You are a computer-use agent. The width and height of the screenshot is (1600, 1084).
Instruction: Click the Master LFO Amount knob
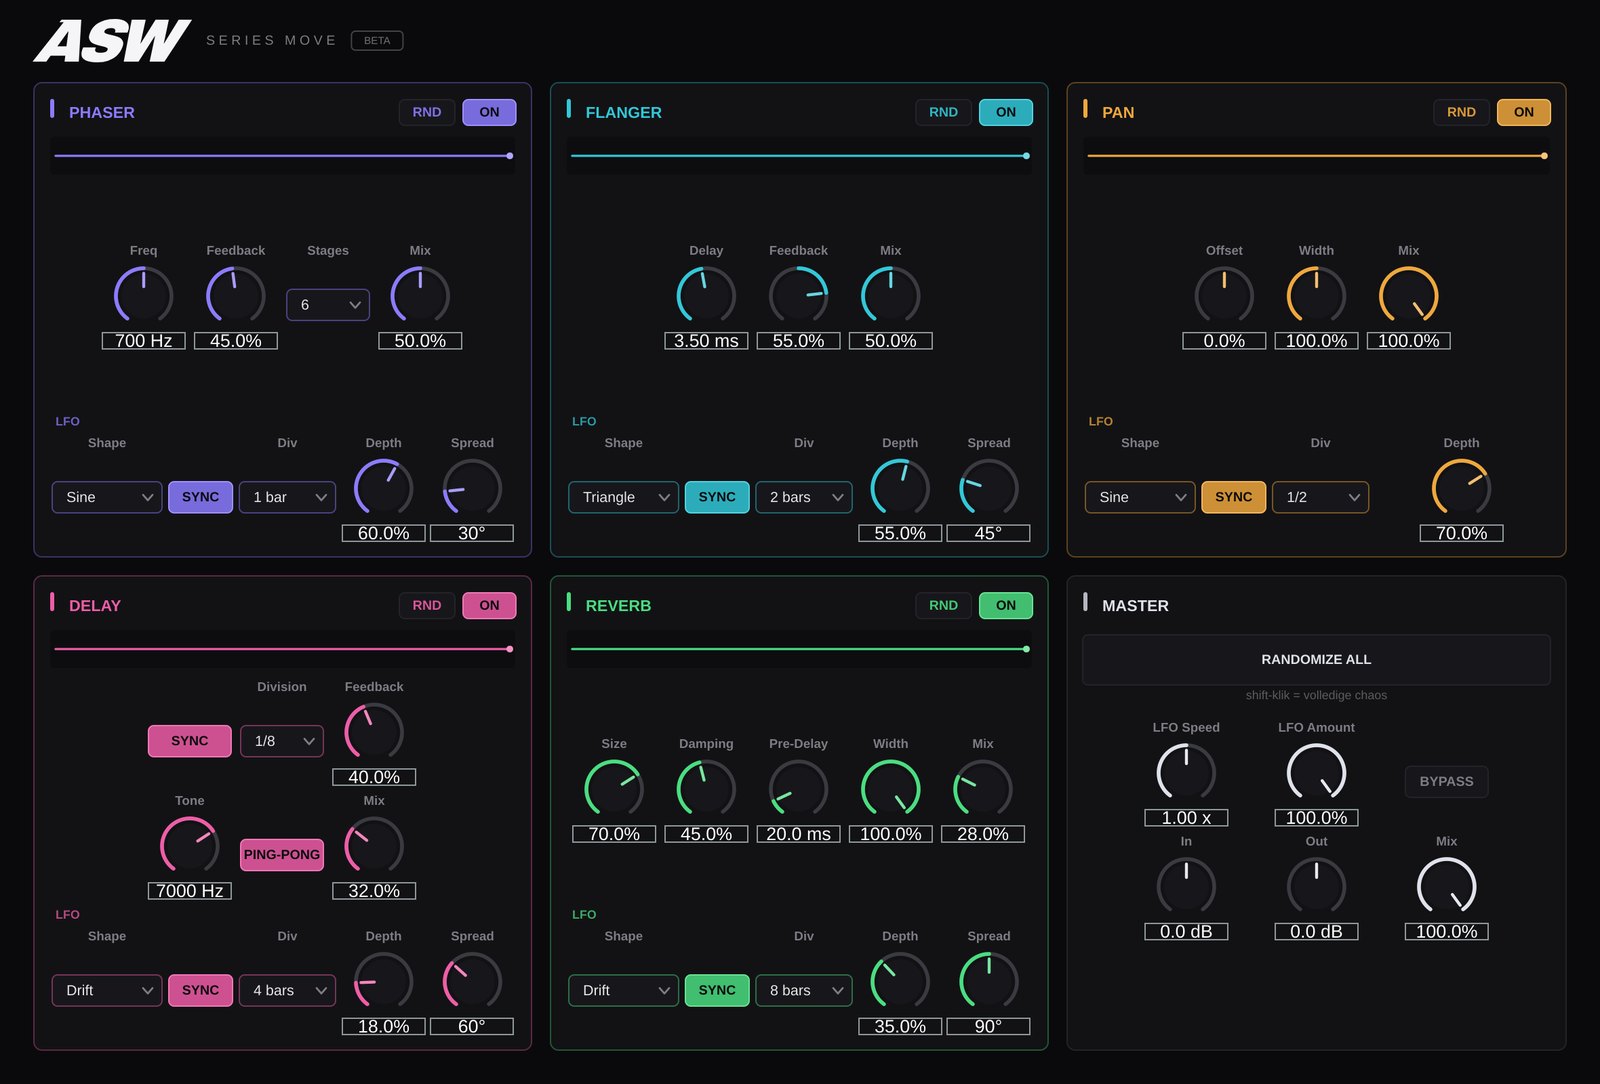click(1316, 772)
